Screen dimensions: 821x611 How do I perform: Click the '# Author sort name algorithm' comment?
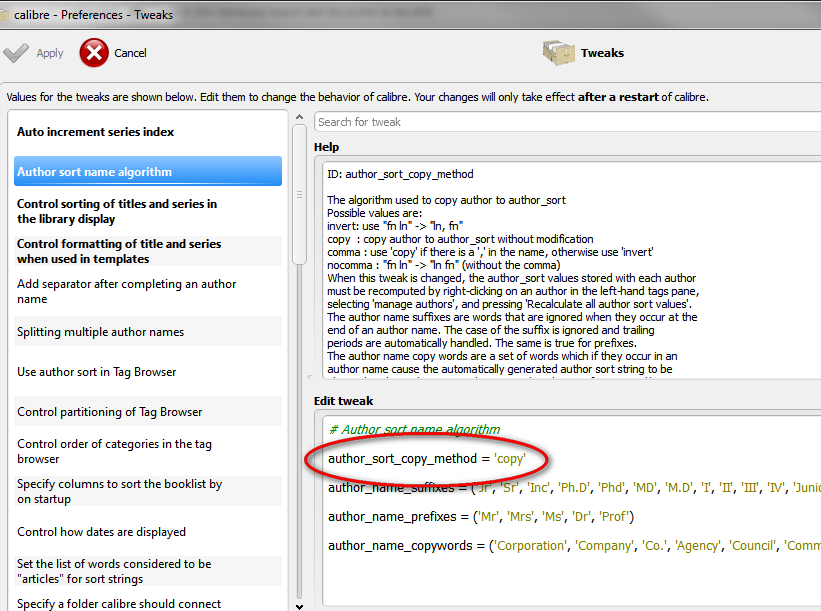point(414,430)
